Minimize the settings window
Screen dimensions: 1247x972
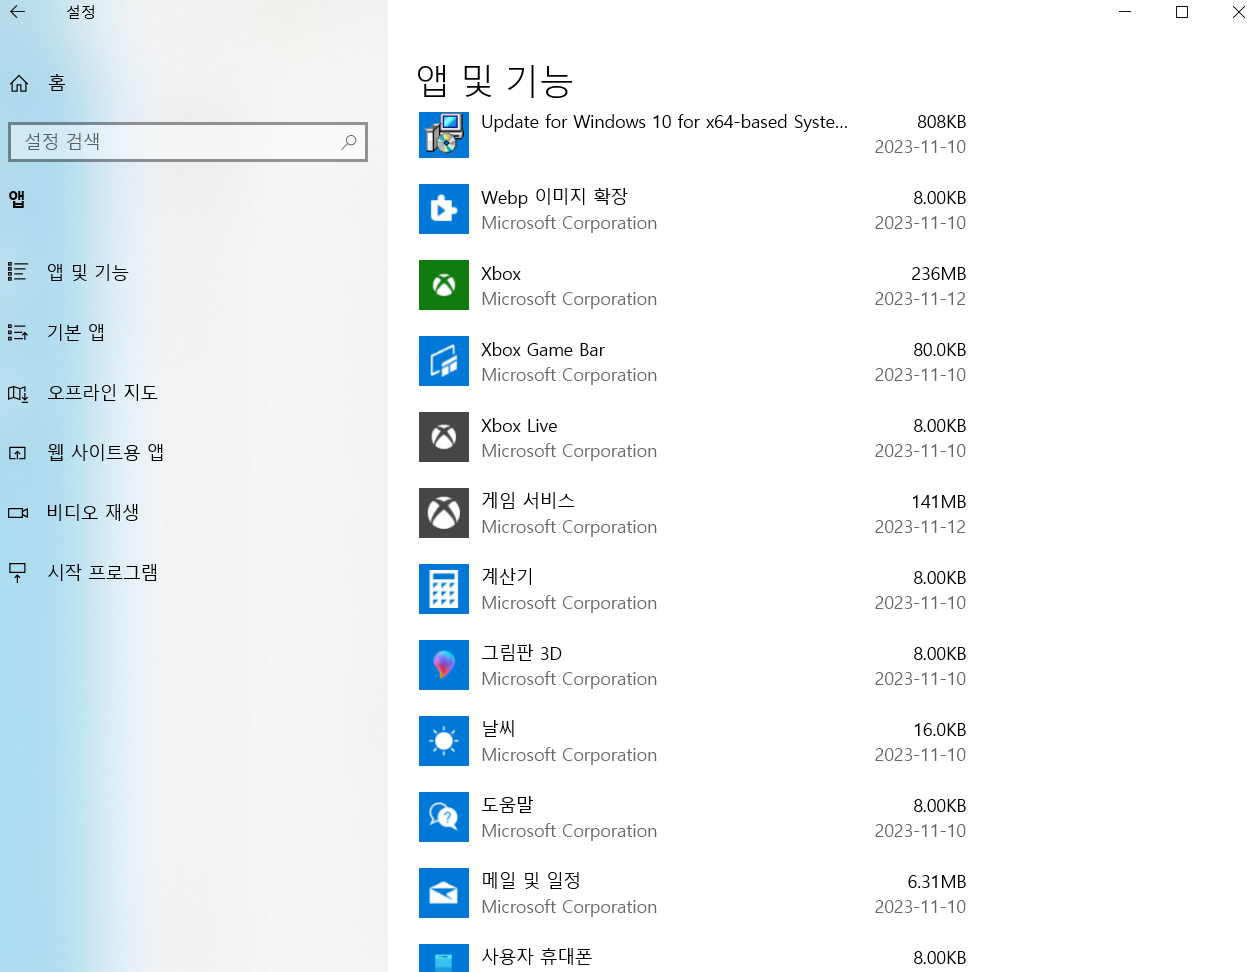(1125, 12)
